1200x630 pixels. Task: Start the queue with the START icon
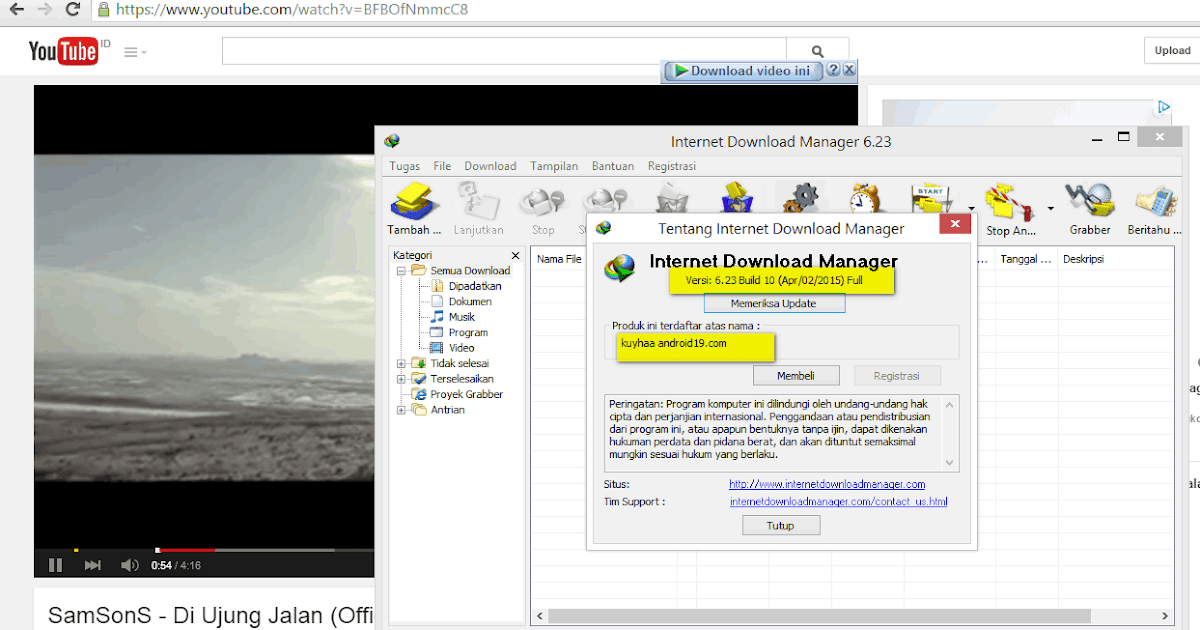pos(933,195)
